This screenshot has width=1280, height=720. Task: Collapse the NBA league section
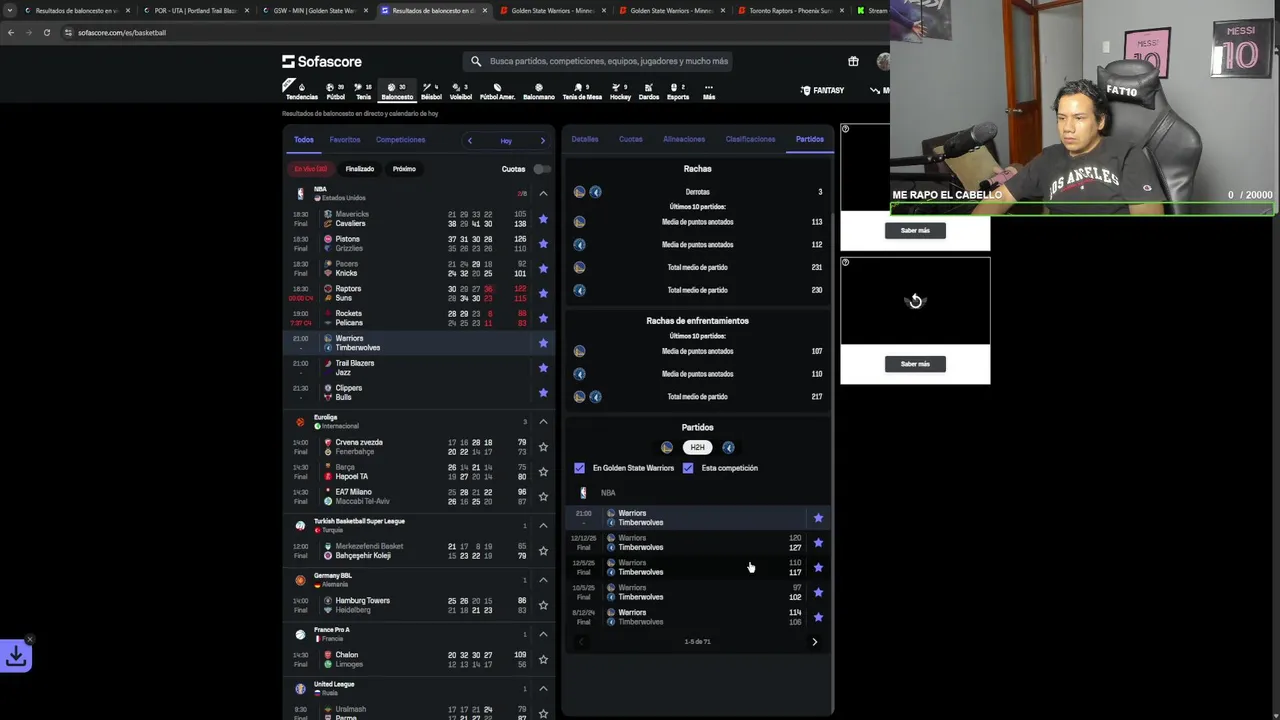pyautogui.click(x=543, y=193)
